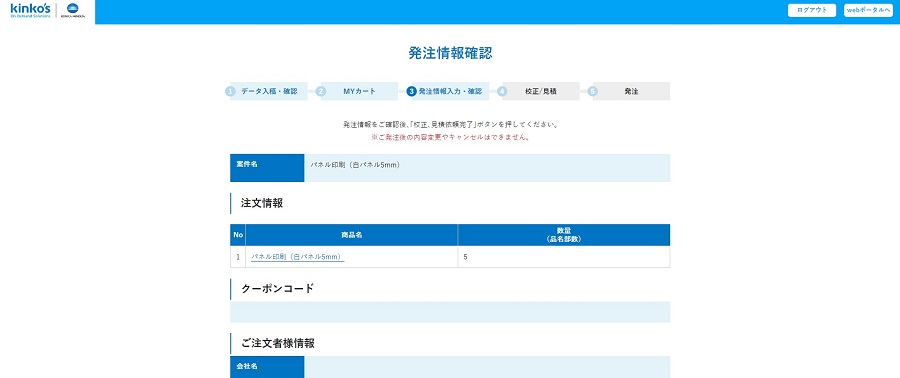Click the kinko's logo
This screenshot has height=378, width=900.
pyautogui.click(x=30, y=10)
